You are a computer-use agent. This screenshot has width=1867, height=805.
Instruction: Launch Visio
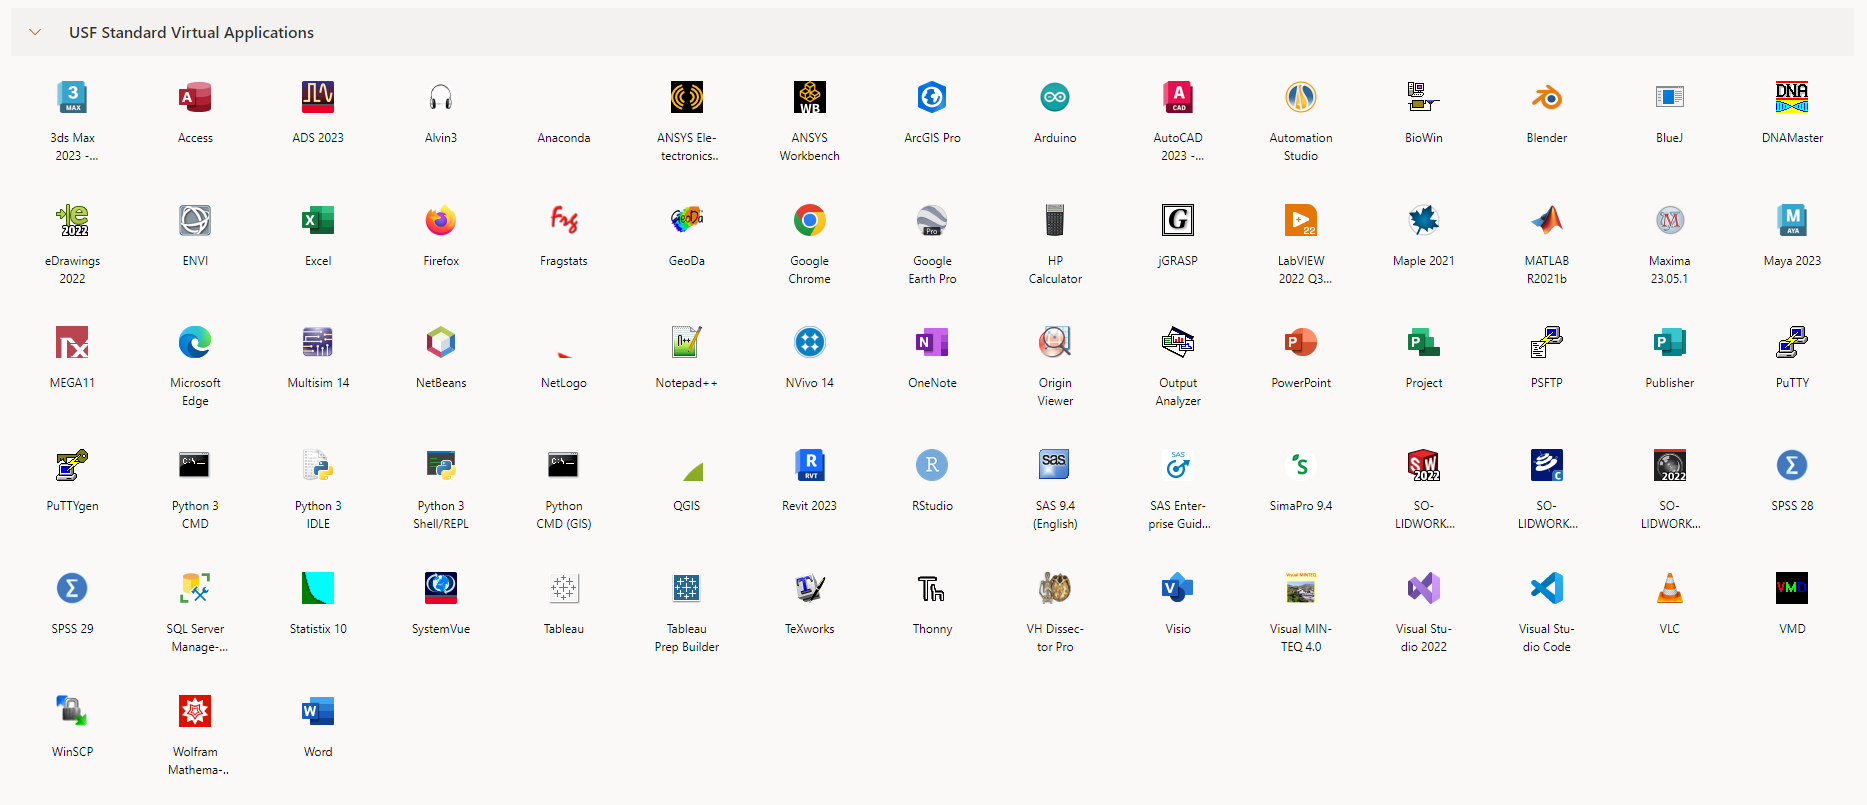click(x=1178, y=589)
